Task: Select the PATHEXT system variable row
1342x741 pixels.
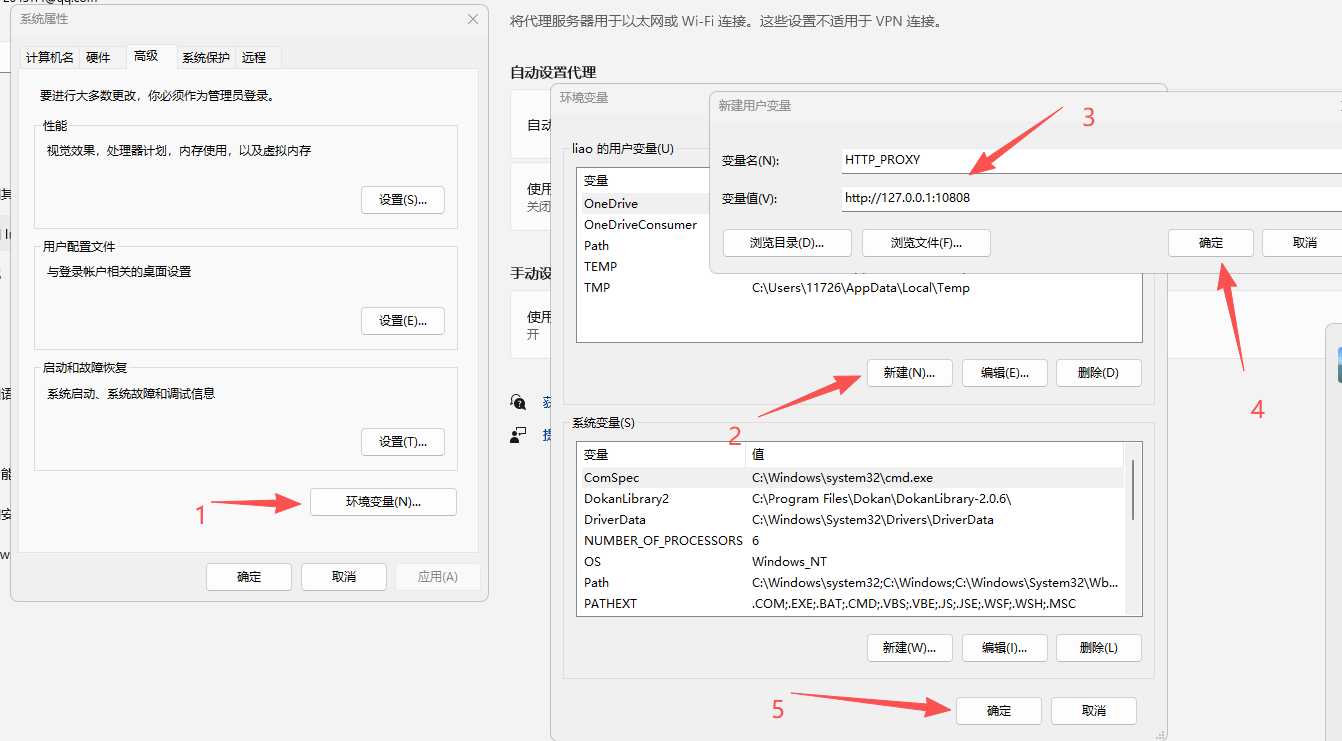Action: coord(610,604)
